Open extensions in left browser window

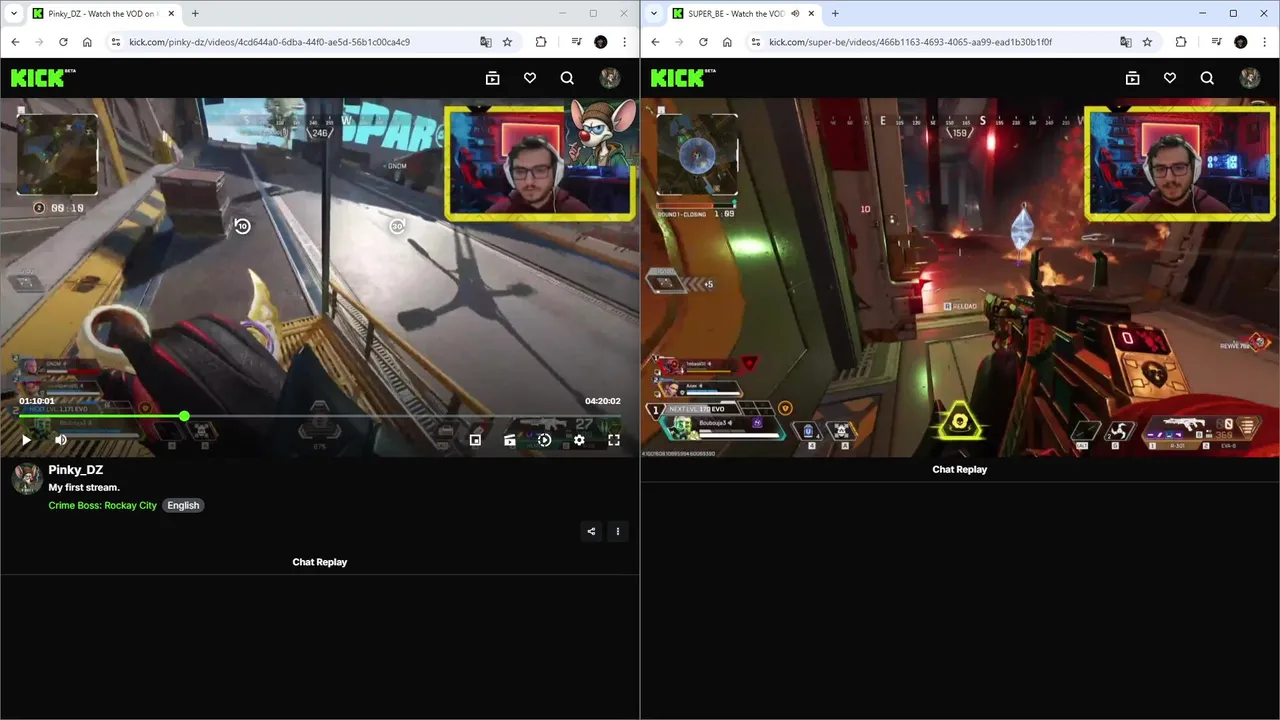pyautogui.click(x=541, y=42)
